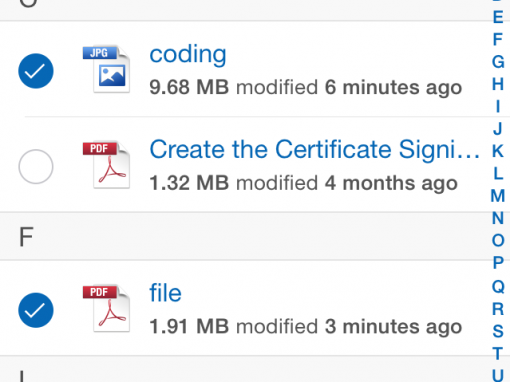Jump to letter G in index
The width and height of the screenshot is (510, 382).
pos(498,62)
